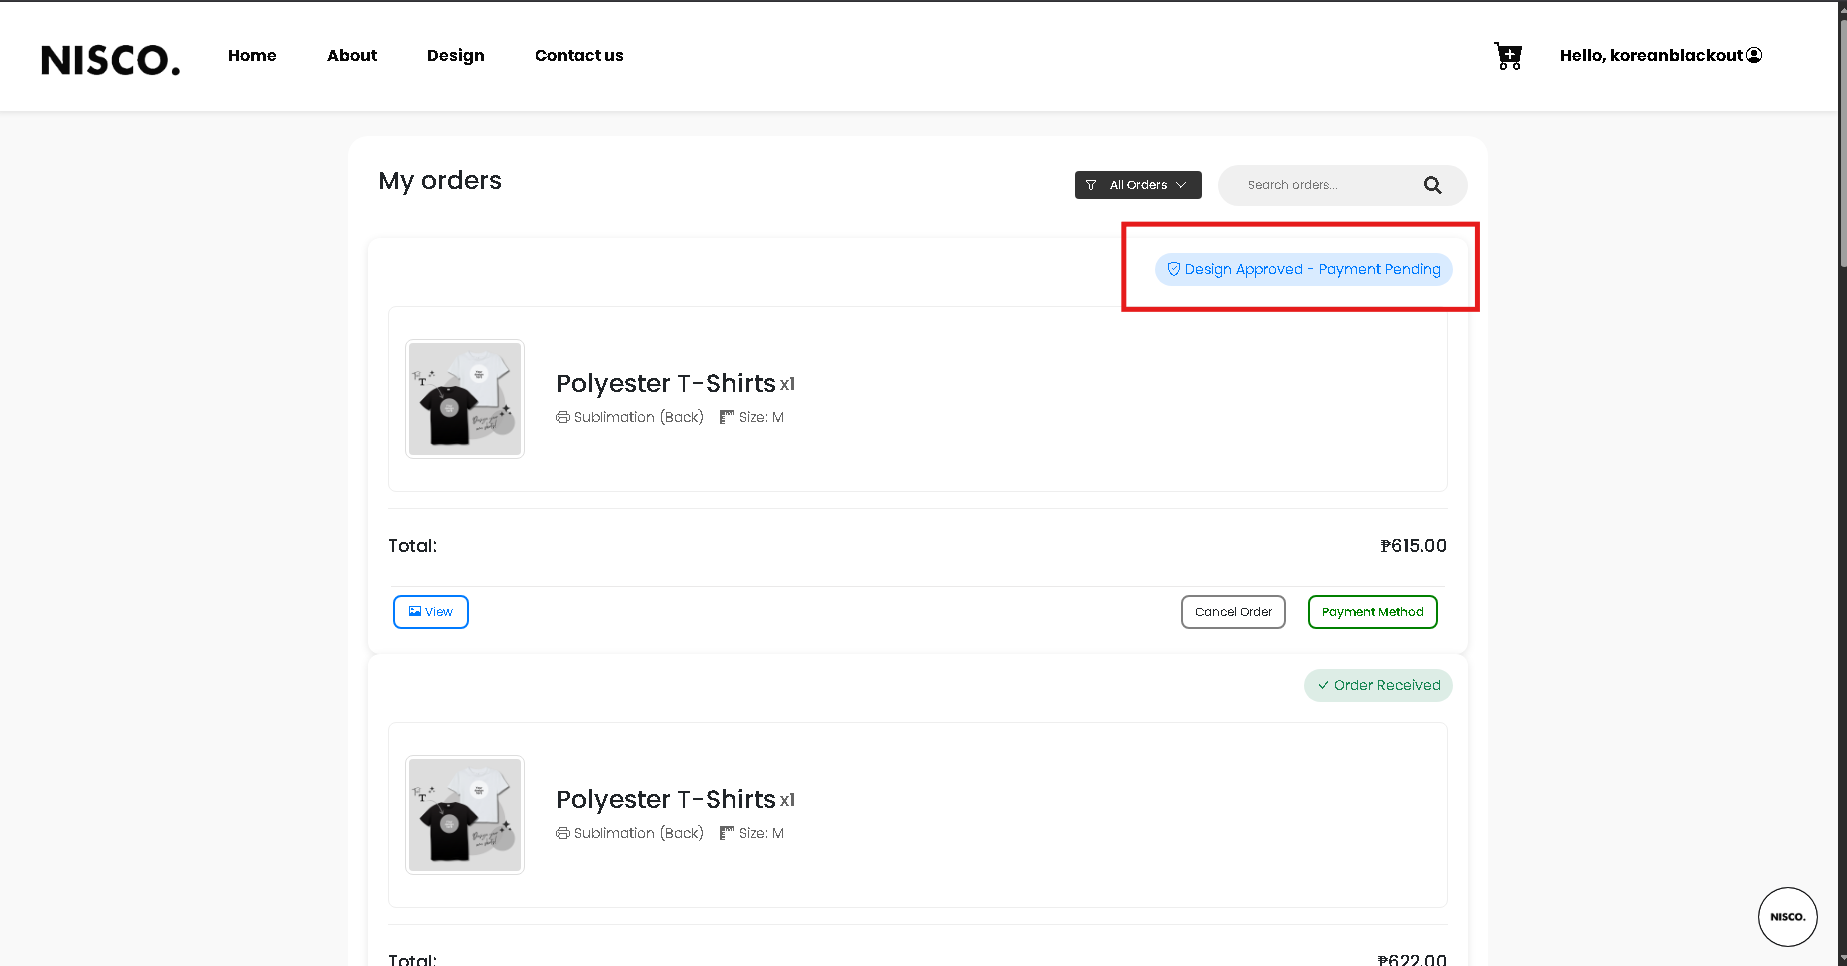Navigate to the Design page
The height and width of the screenshot is (966, 1847).
click(455, 56)
